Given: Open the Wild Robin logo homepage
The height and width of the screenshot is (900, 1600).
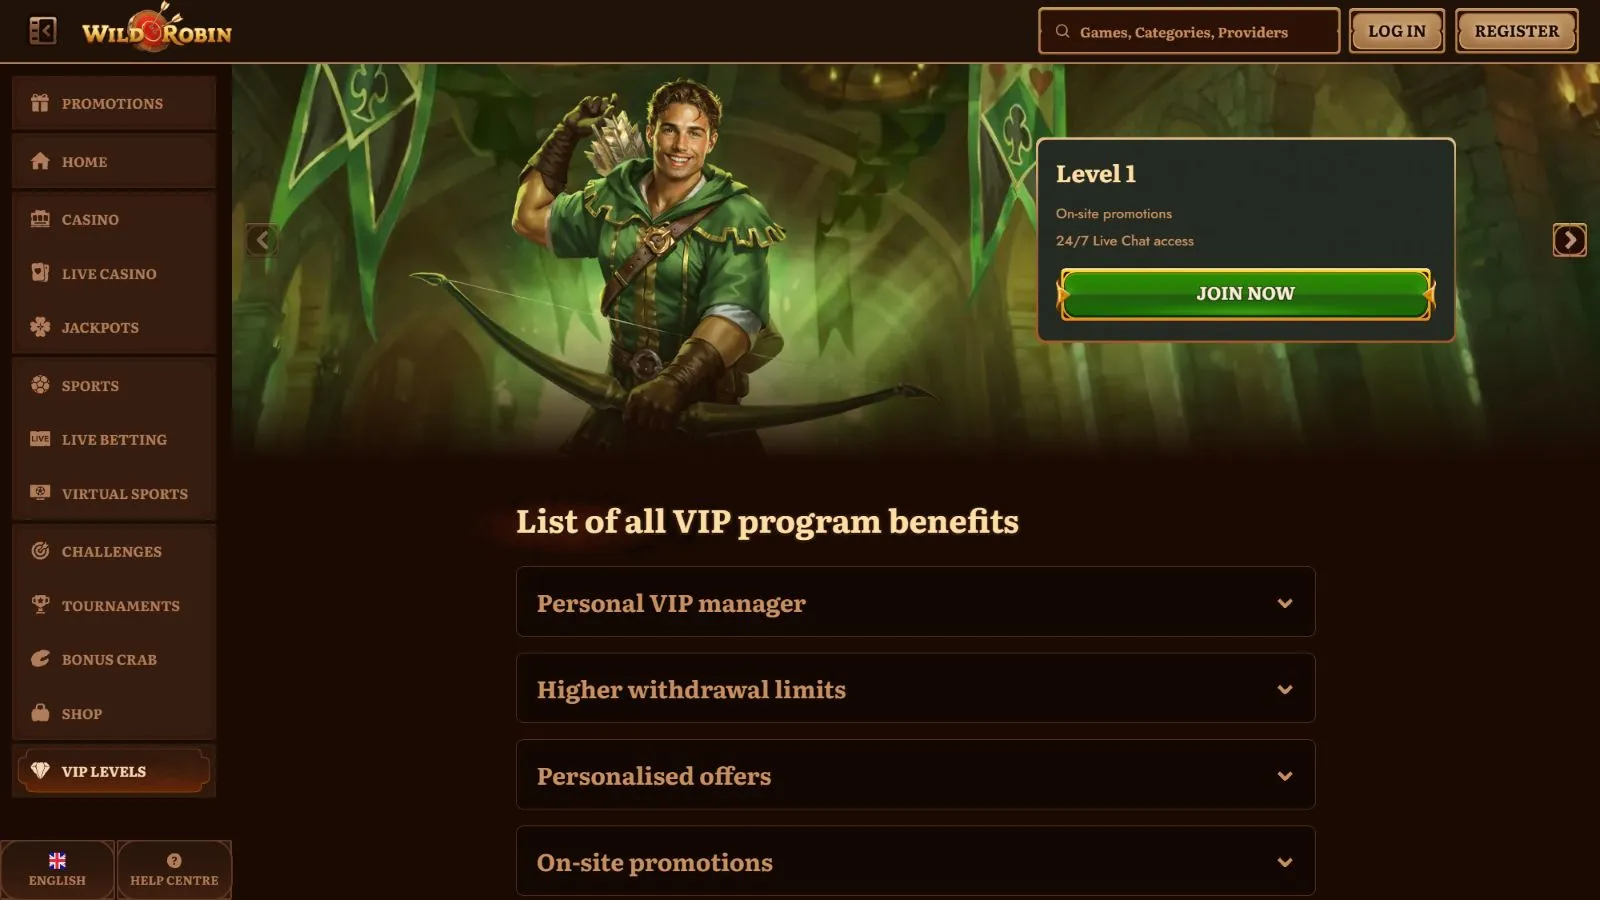Looking at the screenshot, I should pyautogui.click(x=157, y=30).
